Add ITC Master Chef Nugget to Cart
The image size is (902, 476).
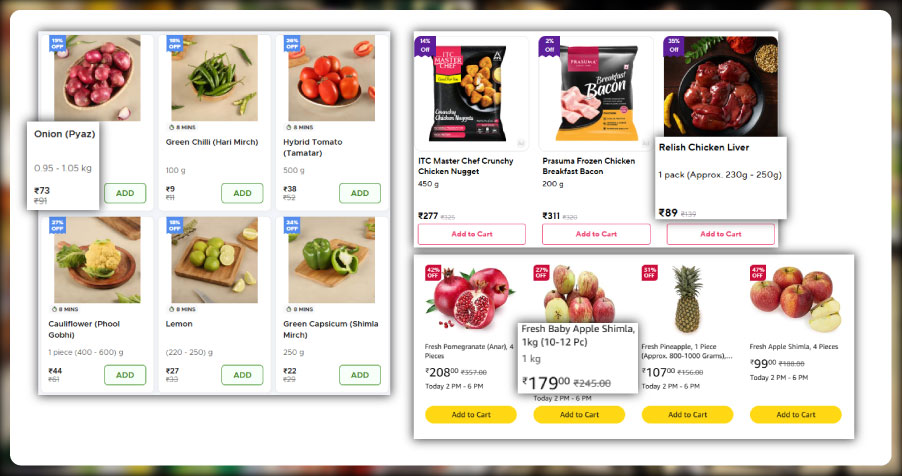click(472, 234)
